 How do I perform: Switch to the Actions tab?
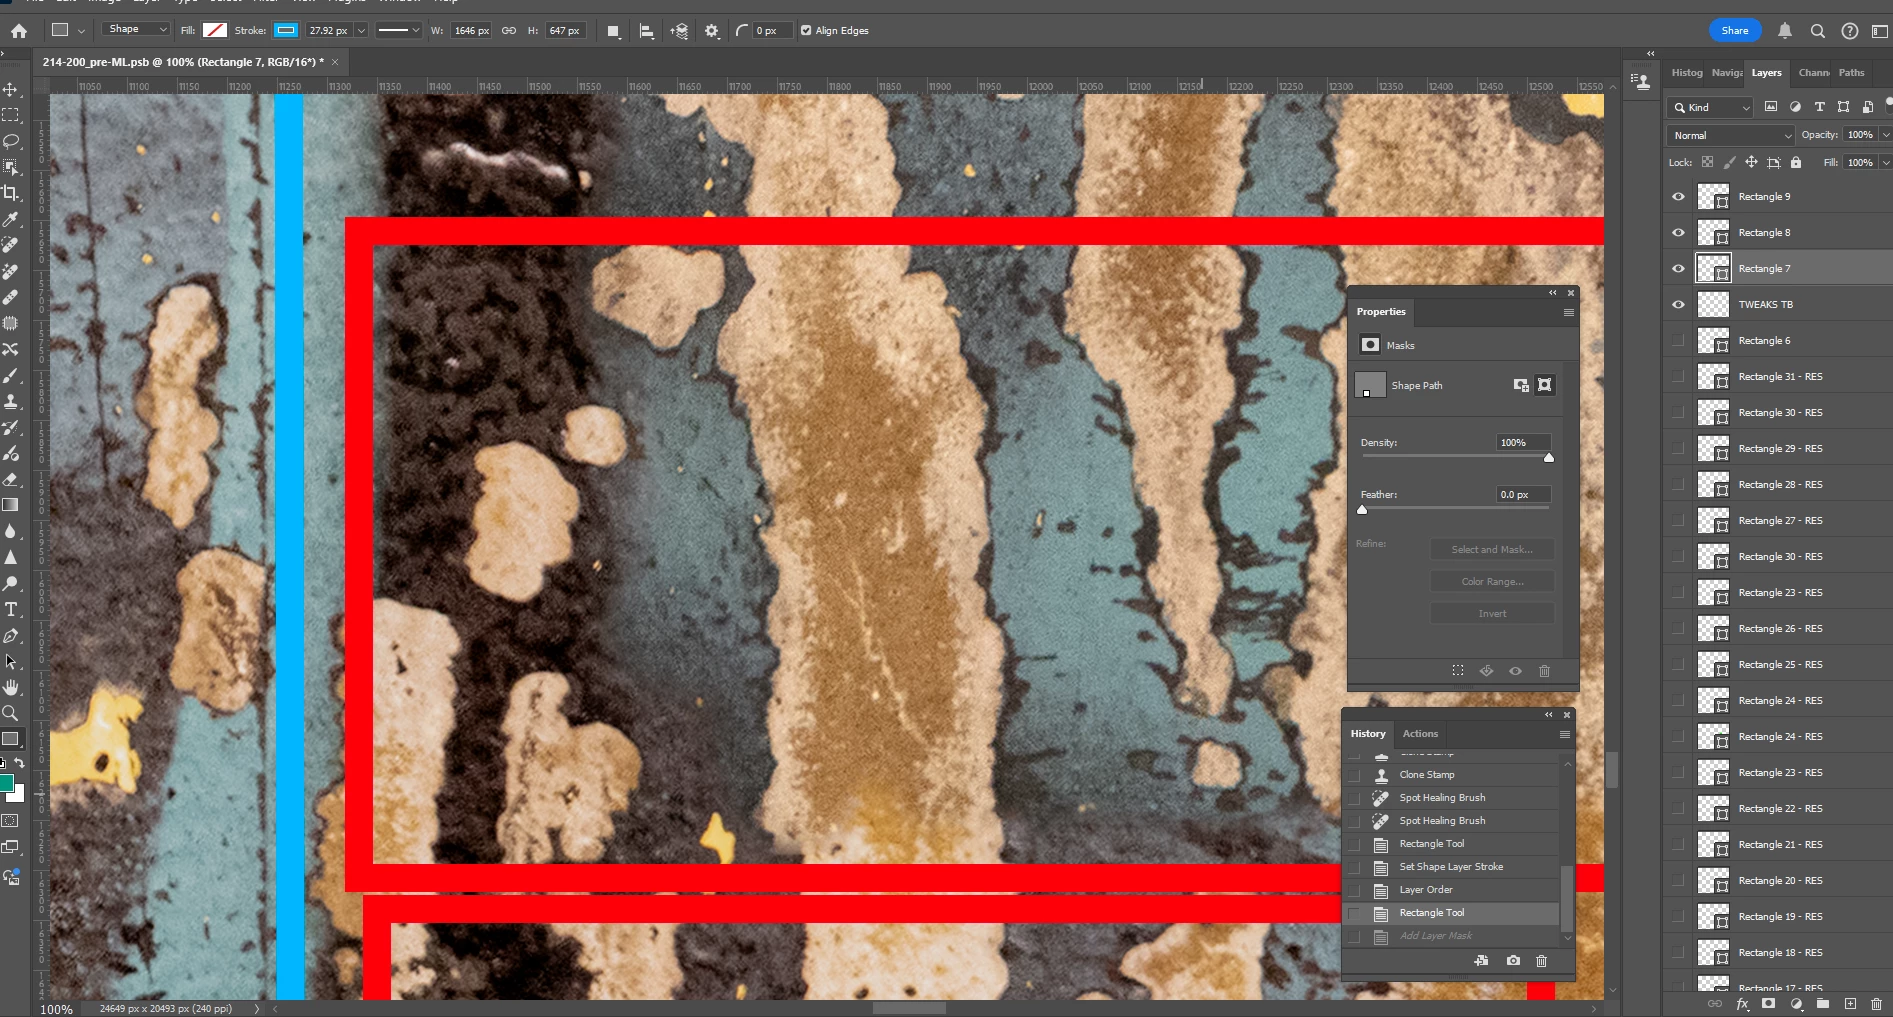1420,734
